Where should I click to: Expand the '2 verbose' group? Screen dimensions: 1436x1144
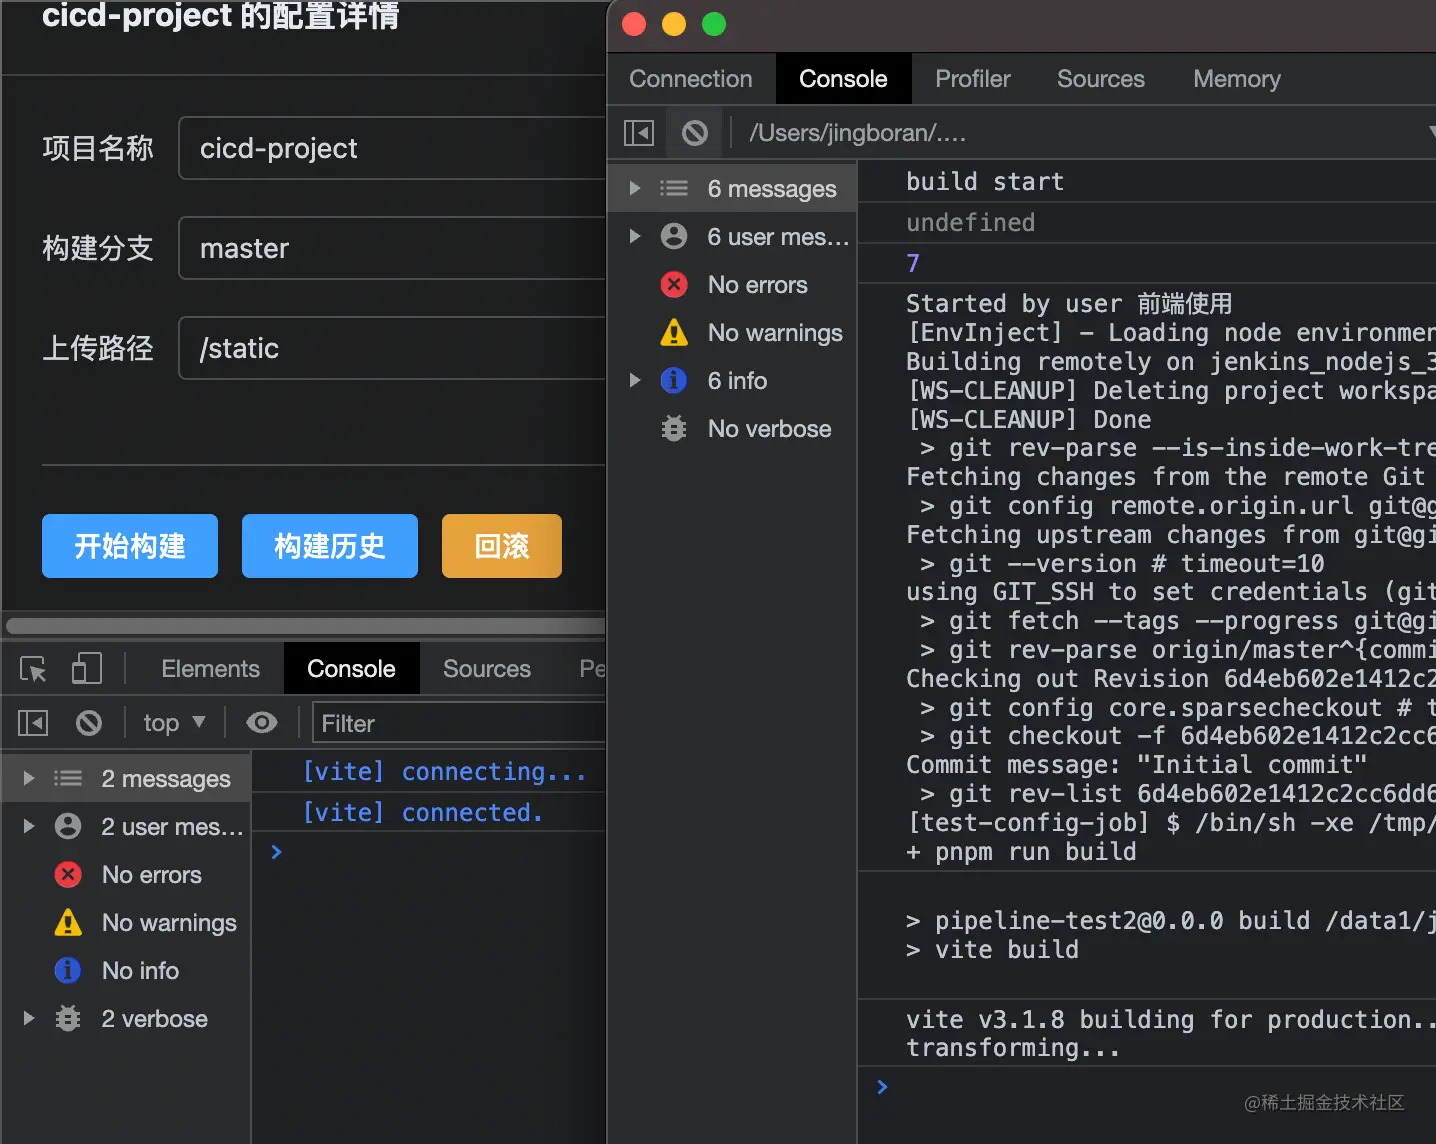(29, 1018)
